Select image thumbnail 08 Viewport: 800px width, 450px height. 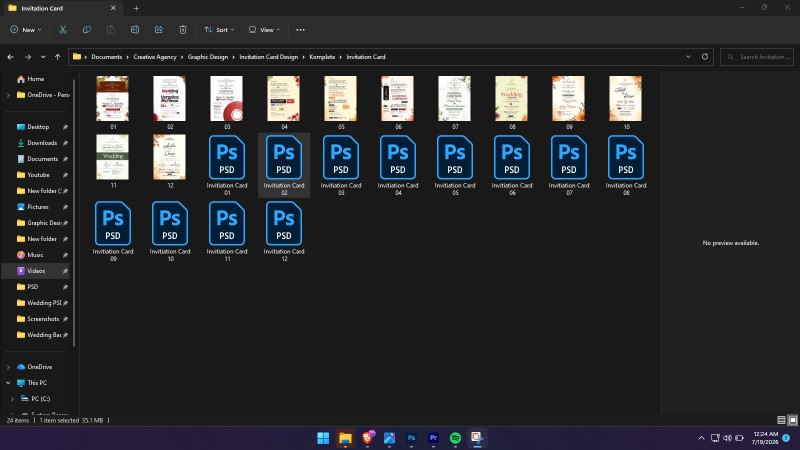coord(512,103)
